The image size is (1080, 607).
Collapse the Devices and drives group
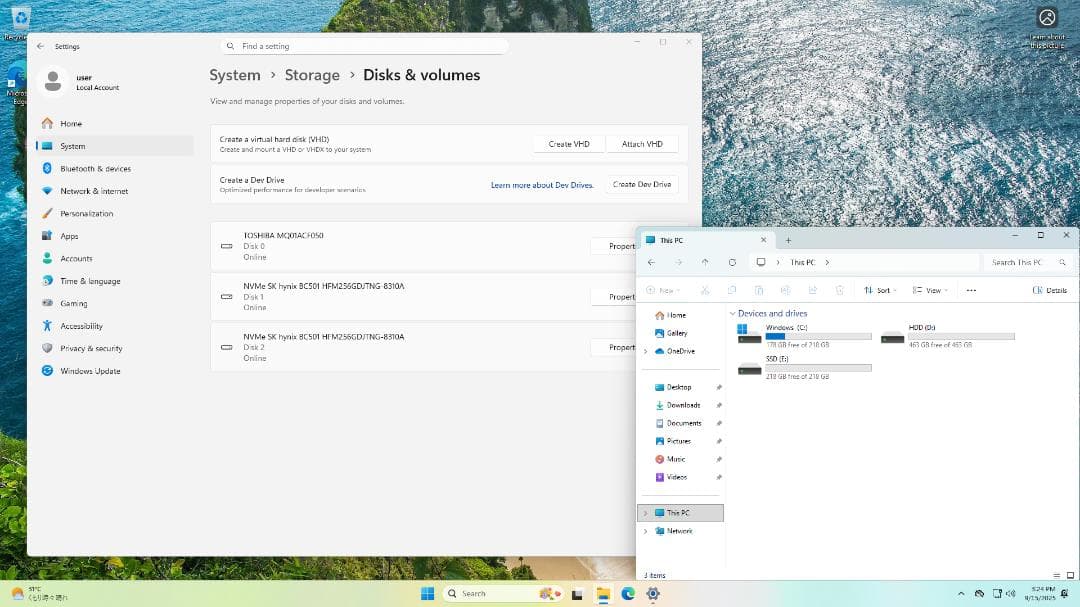pyautogui.click(x=732, y=314)
